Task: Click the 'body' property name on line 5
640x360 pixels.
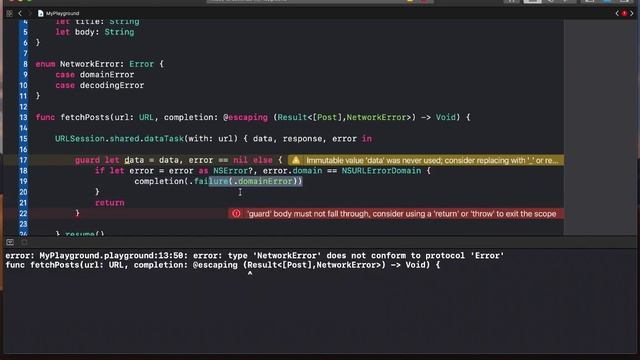Action: point(84,32)
